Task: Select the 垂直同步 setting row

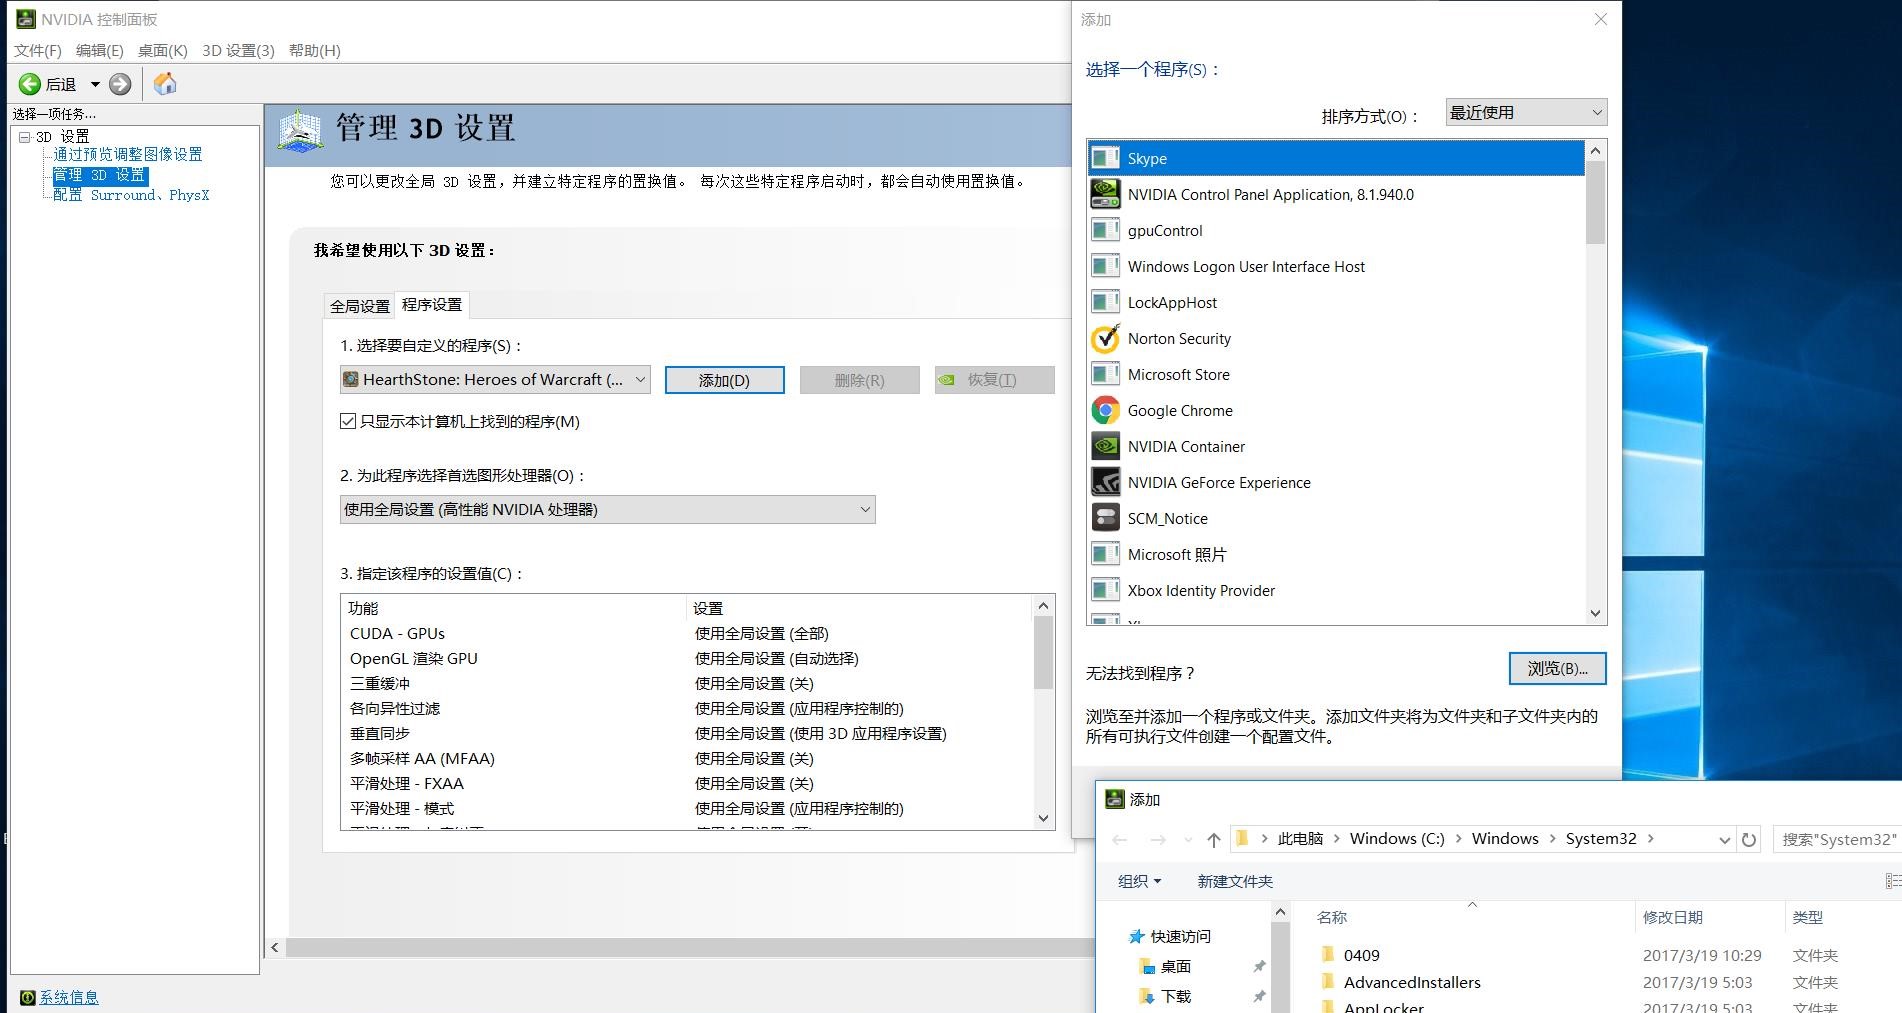Action: click(688, 733)
